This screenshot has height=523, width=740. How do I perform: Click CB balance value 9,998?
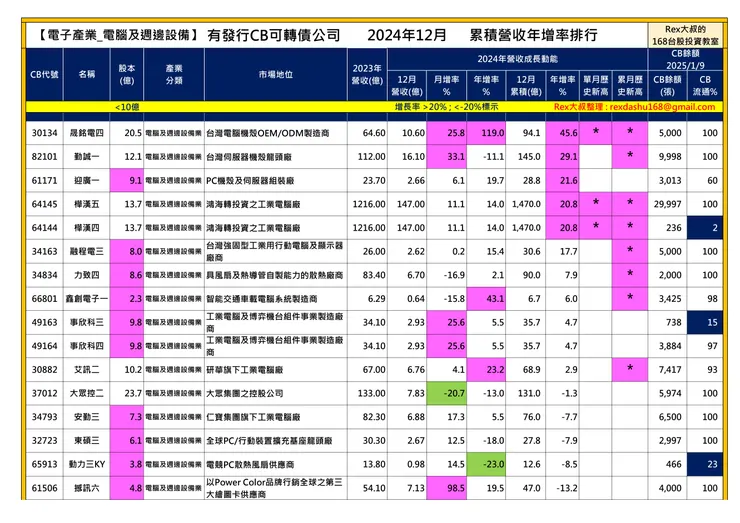pyautogui.click(x=667, y=157)
